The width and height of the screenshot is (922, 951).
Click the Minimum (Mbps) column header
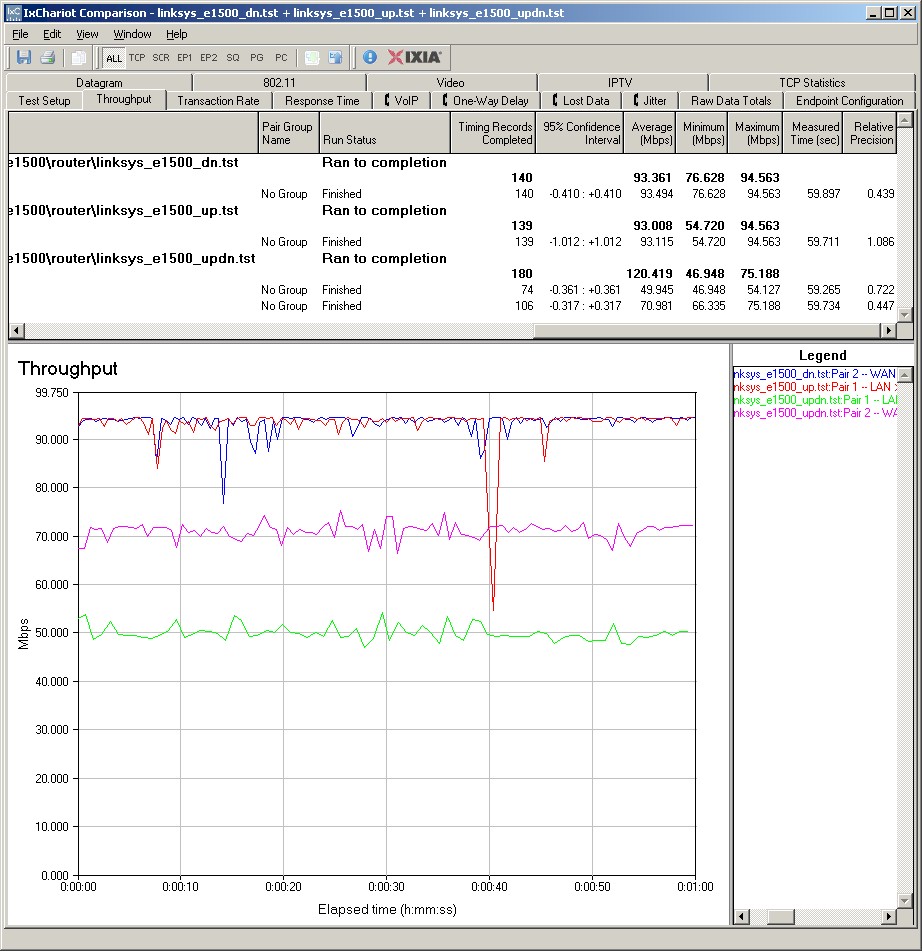701,133
